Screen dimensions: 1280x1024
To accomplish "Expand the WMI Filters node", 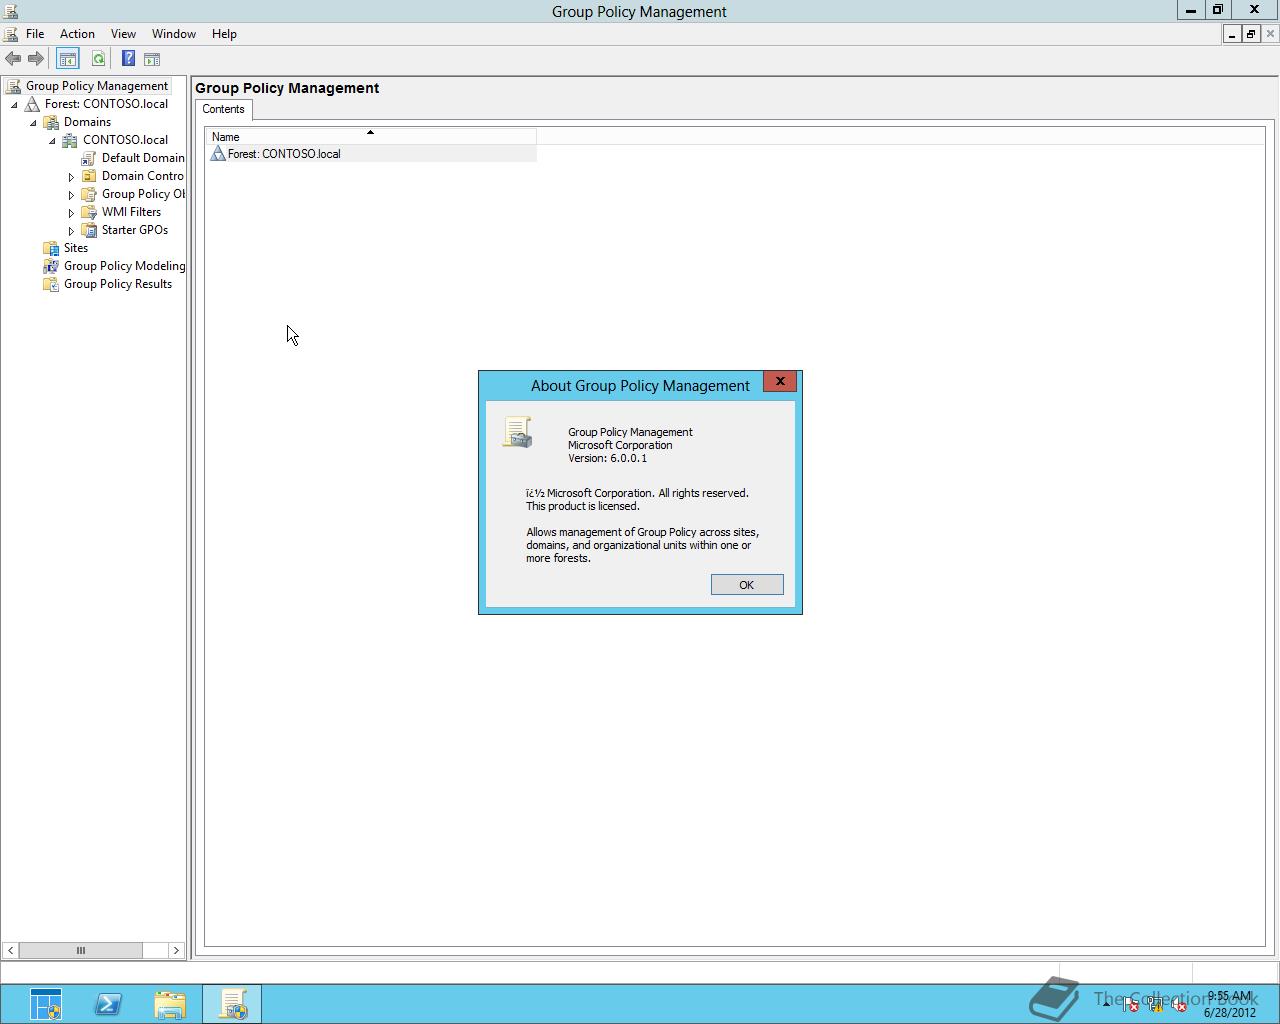I will pos(71,213).
